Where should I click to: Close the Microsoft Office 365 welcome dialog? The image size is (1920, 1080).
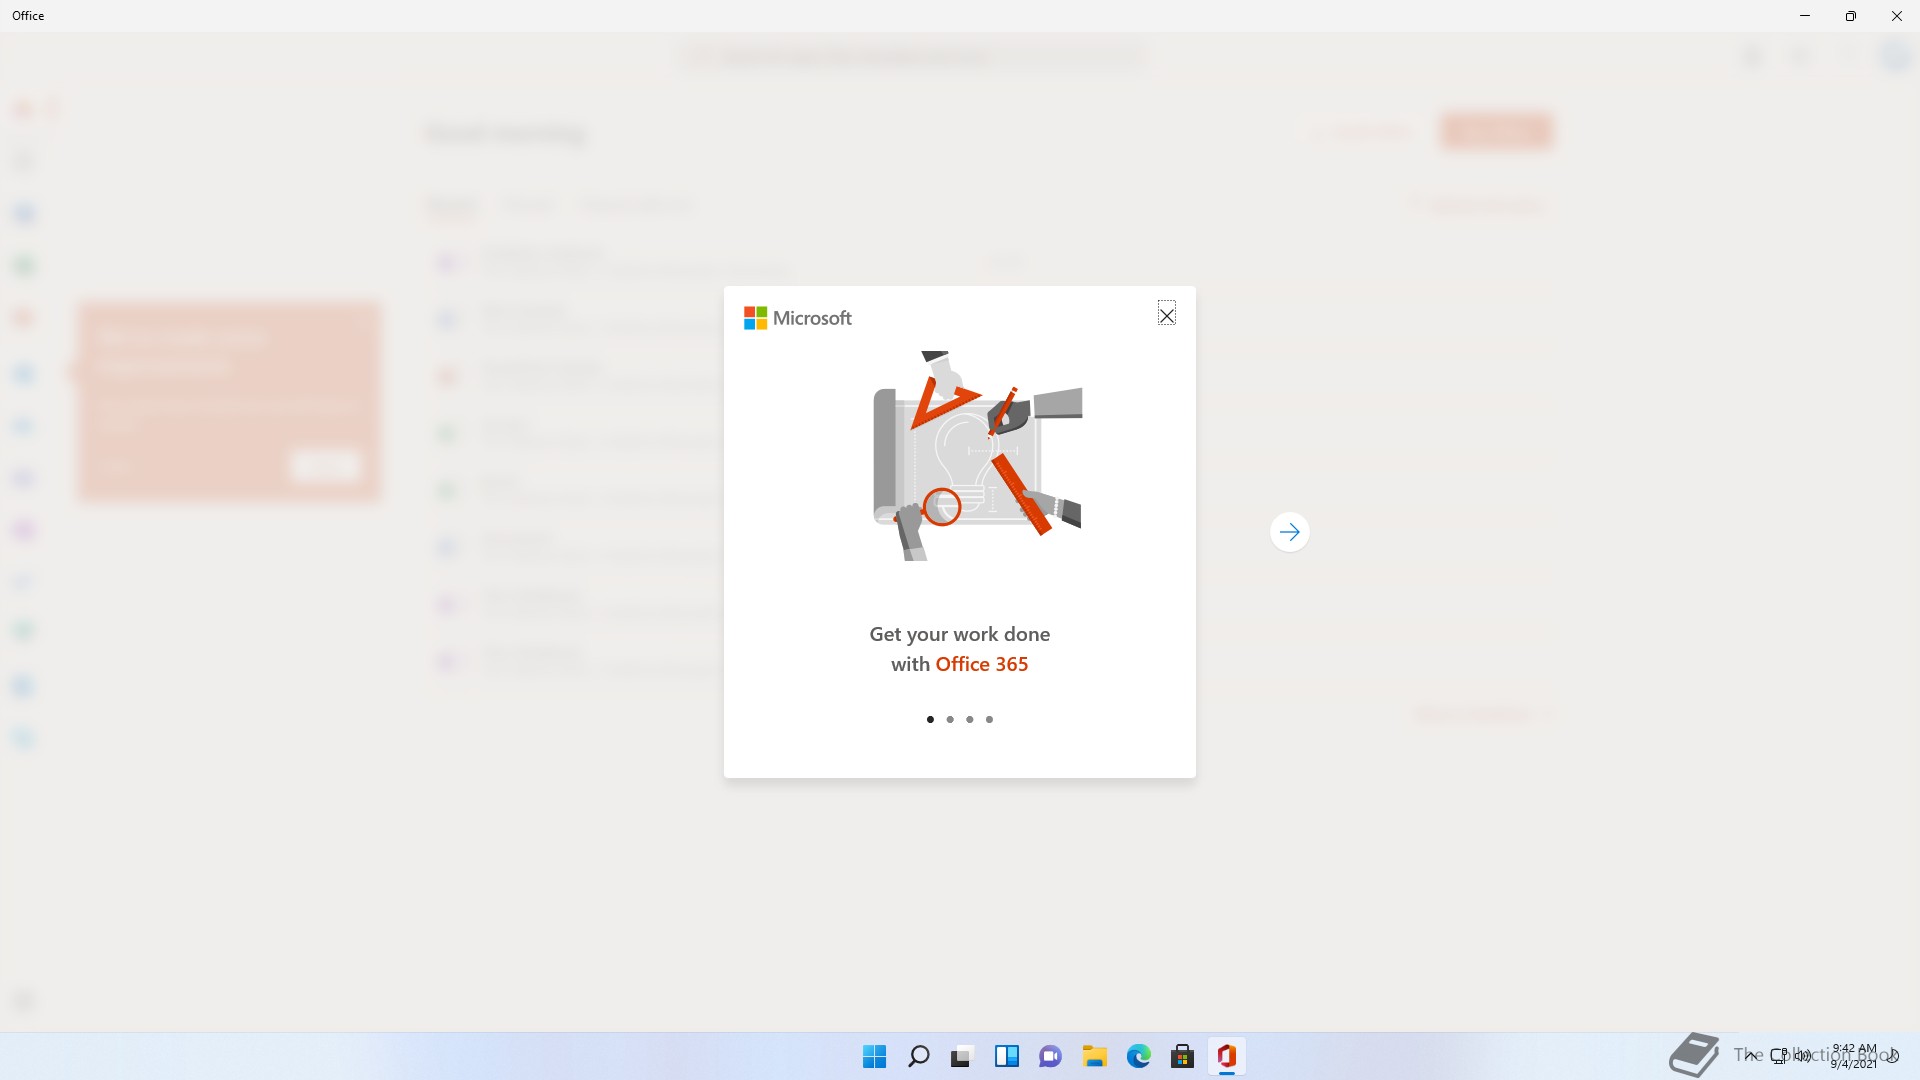point(1166,315)
